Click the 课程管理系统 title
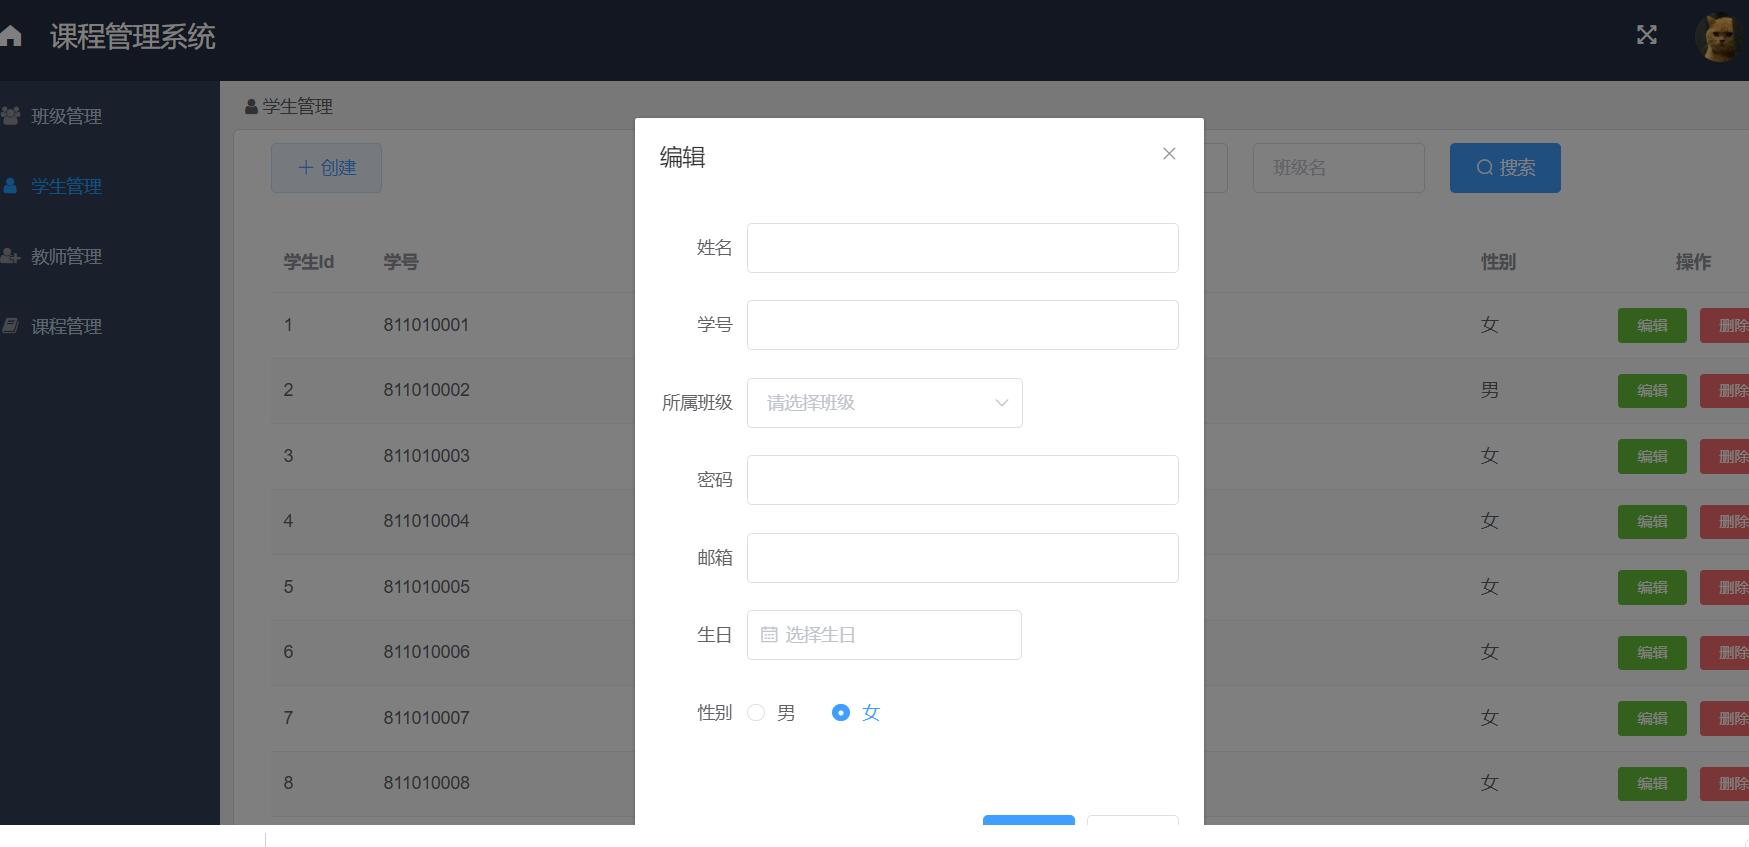Screen dimensions: 1749x847 coord(132,37)
